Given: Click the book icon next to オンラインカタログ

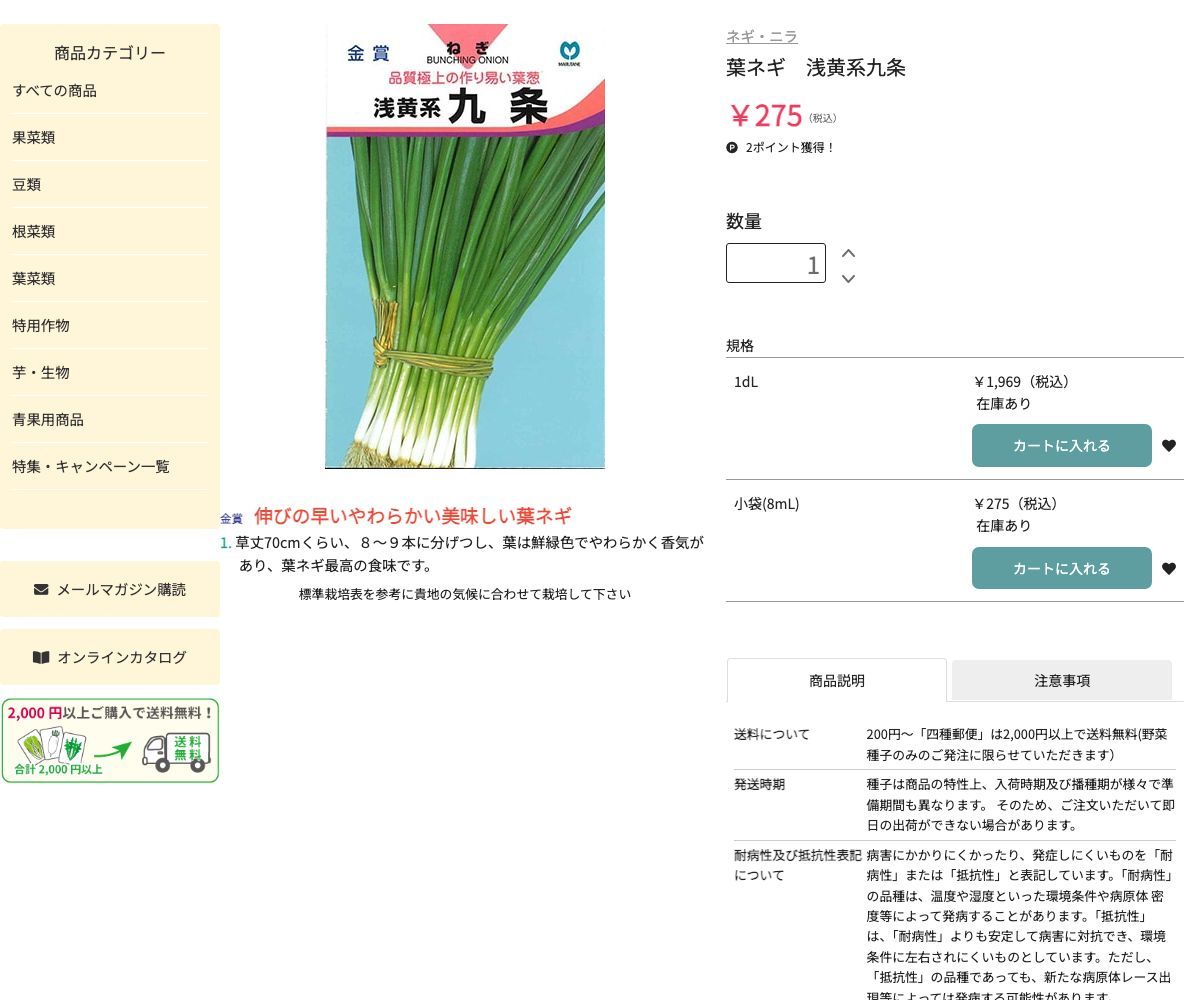Looking at the screenshot, I should tap(41, 657).
